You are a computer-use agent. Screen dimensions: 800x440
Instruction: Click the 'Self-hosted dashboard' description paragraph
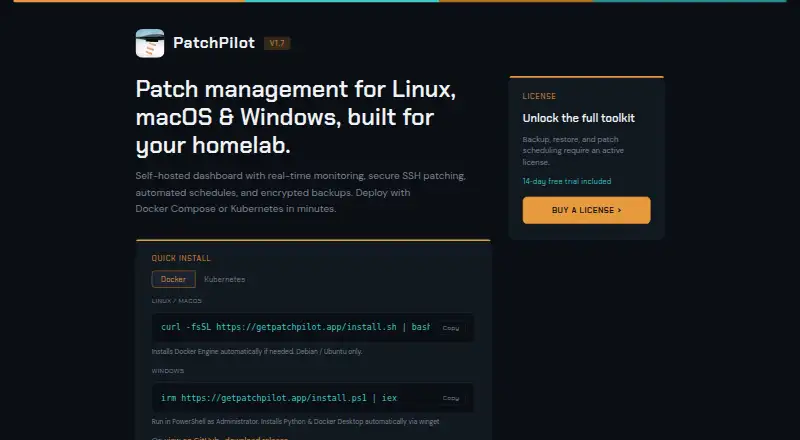pyautogui.click(x=301, y=192)
